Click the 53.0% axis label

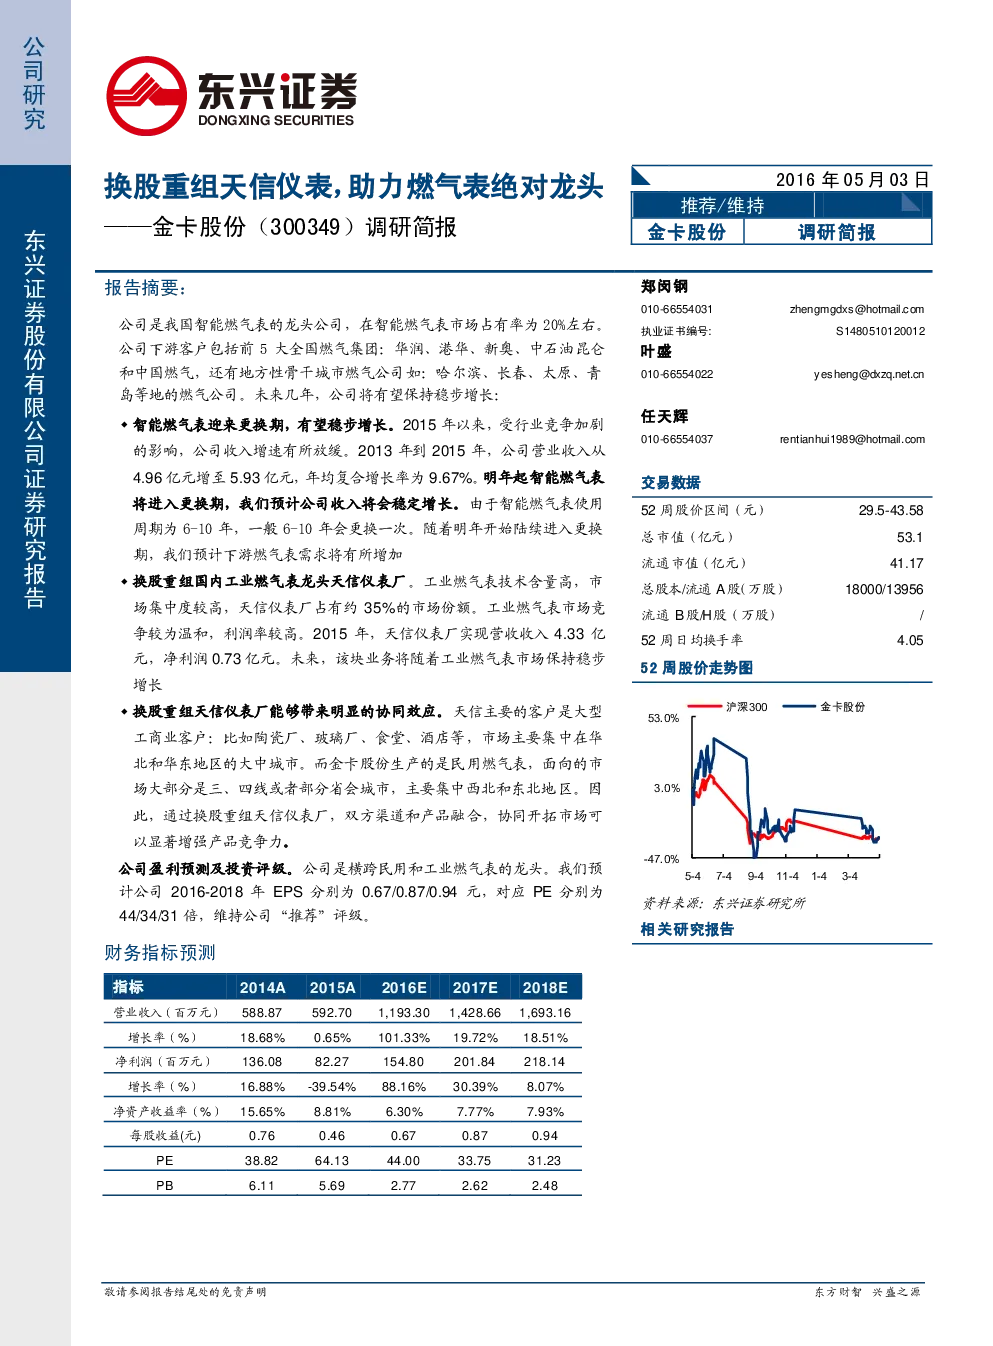click(x=663, y=718)
